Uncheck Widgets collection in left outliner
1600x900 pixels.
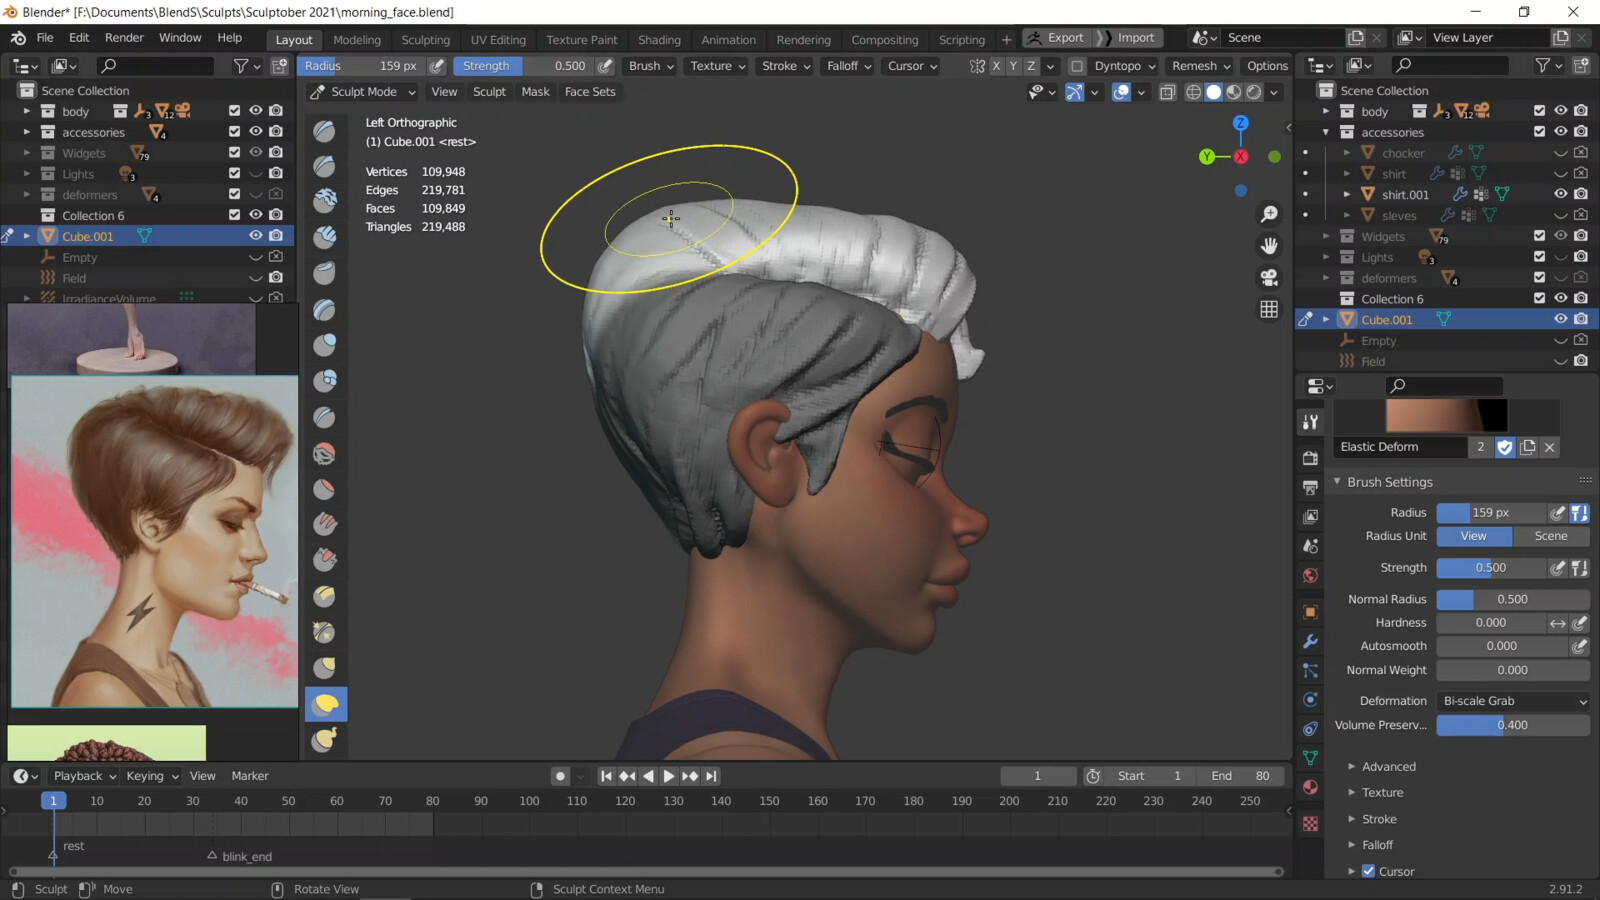point(234,153)
